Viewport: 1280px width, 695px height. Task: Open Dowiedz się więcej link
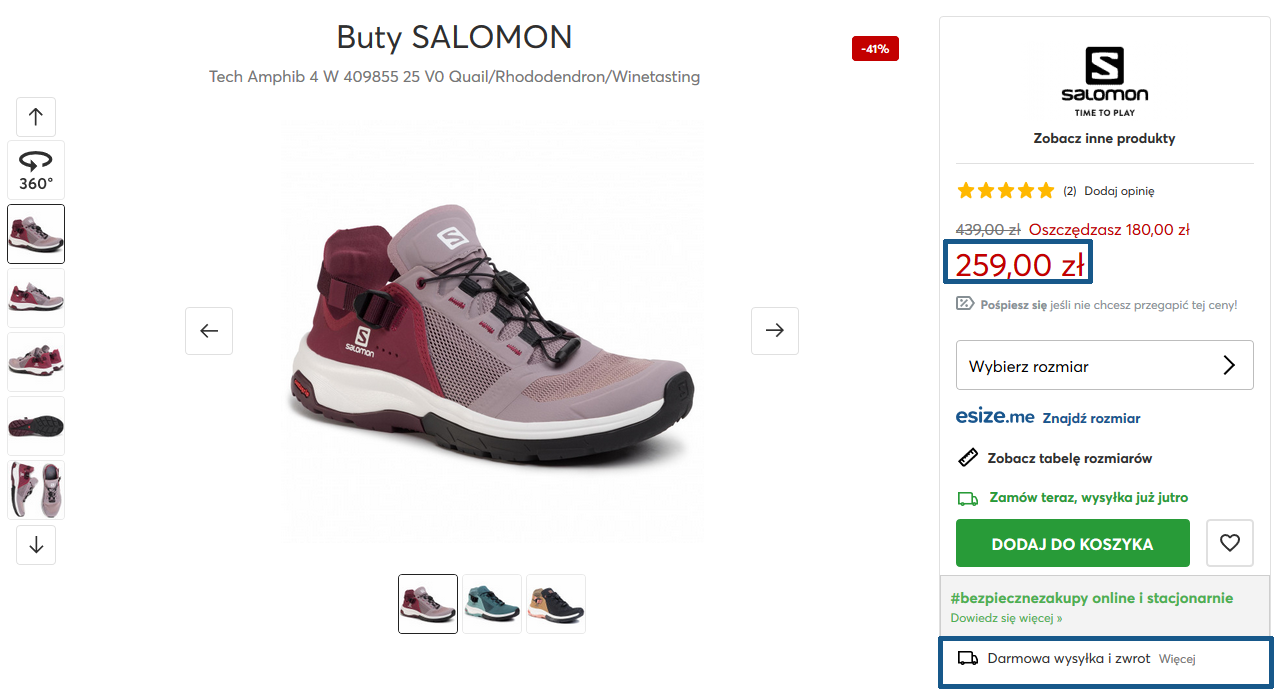(1006, 618)
